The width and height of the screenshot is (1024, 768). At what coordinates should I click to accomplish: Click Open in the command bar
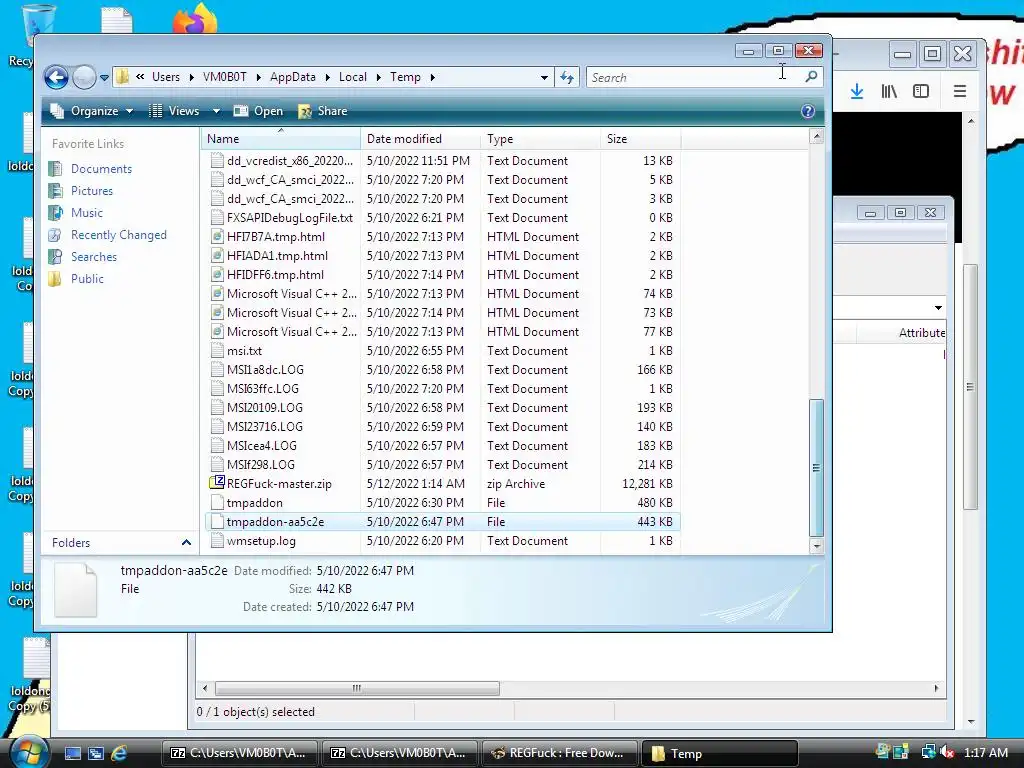tap(259, 111)
